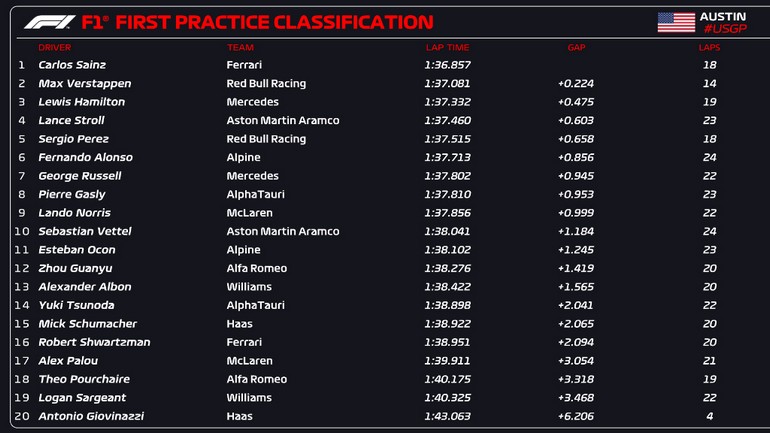The width and height of the screenshot is (770, 433).
Task: Select Lando Norris's gap of +0.999
Action: click(576, 213)
